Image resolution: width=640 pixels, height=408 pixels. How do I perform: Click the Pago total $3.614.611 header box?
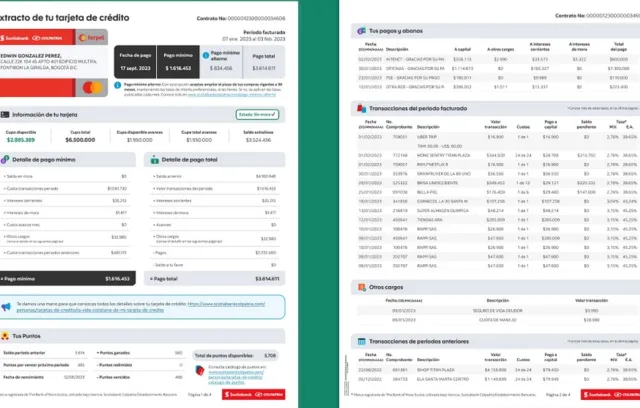[x=264, y=62]
